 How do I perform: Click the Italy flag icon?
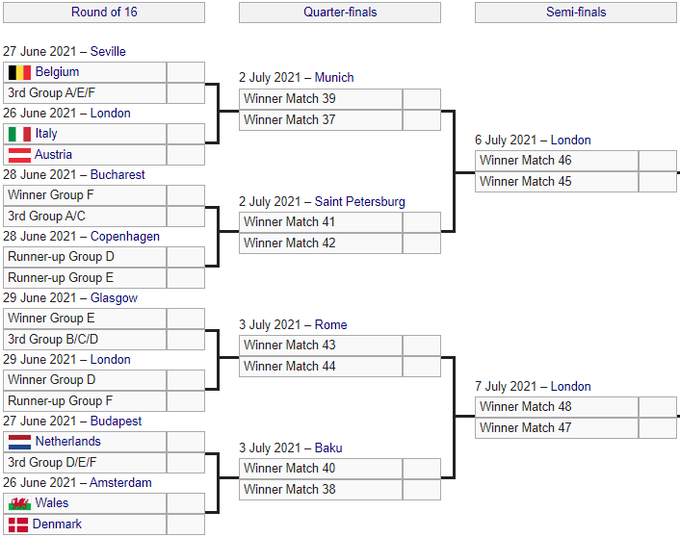[19, 134]
